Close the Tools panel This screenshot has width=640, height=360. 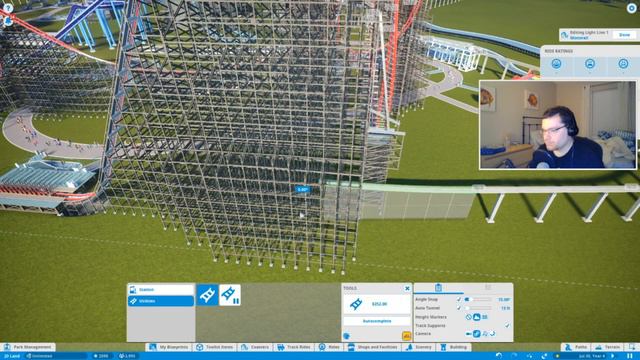pos(407,289)
